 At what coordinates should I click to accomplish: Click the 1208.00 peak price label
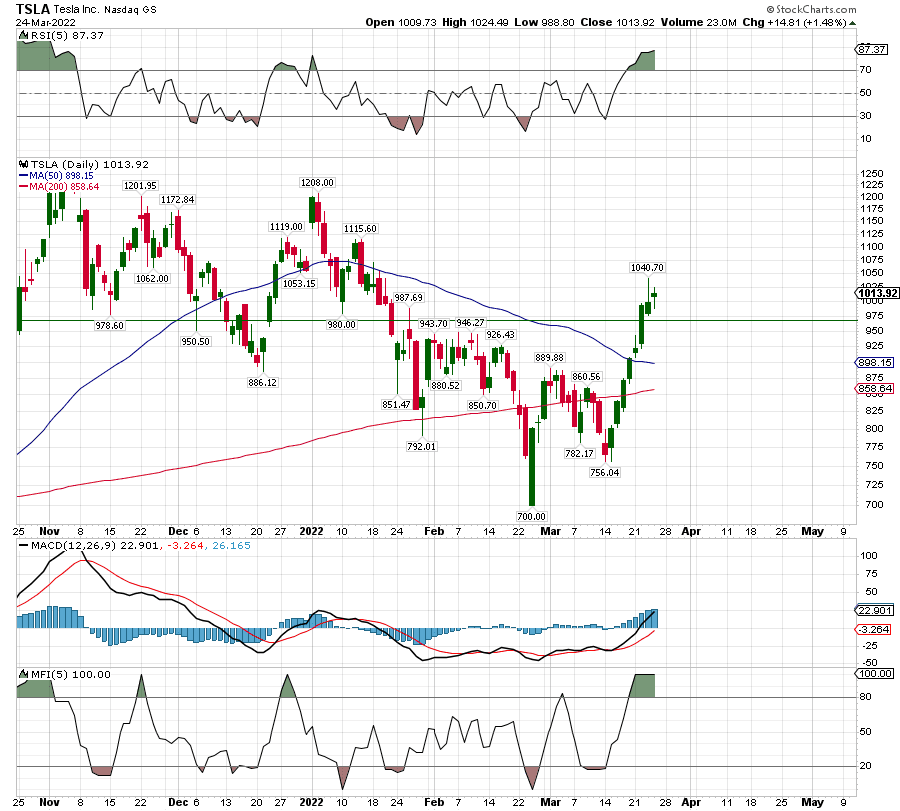317,183
